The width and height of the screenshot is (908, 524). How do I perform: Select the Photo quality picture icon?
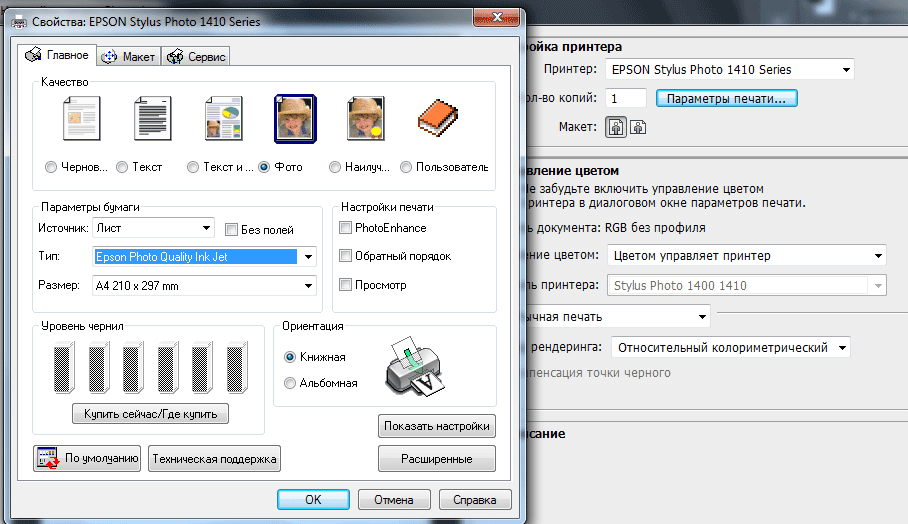tap(295, 119)
